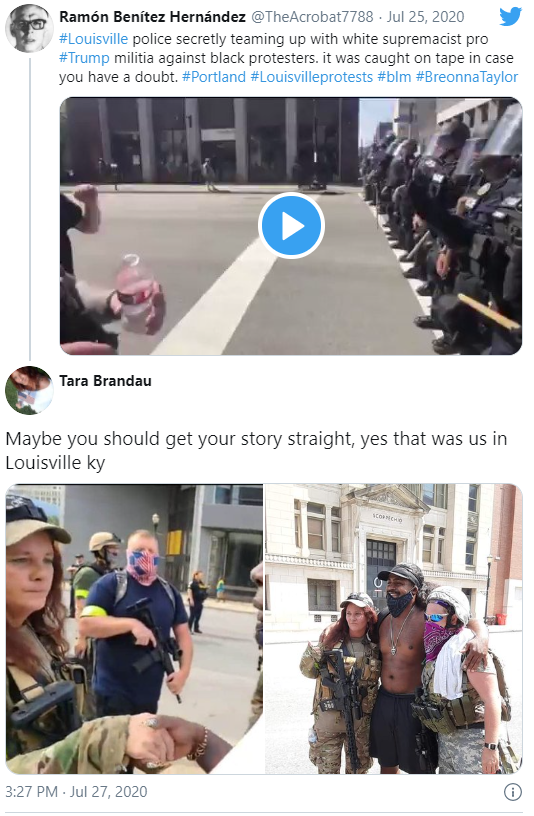Viewport: 534px width, 816px height.
Task: Click the Jul 25, 2020 date link
Action: [x=425, y=17]
